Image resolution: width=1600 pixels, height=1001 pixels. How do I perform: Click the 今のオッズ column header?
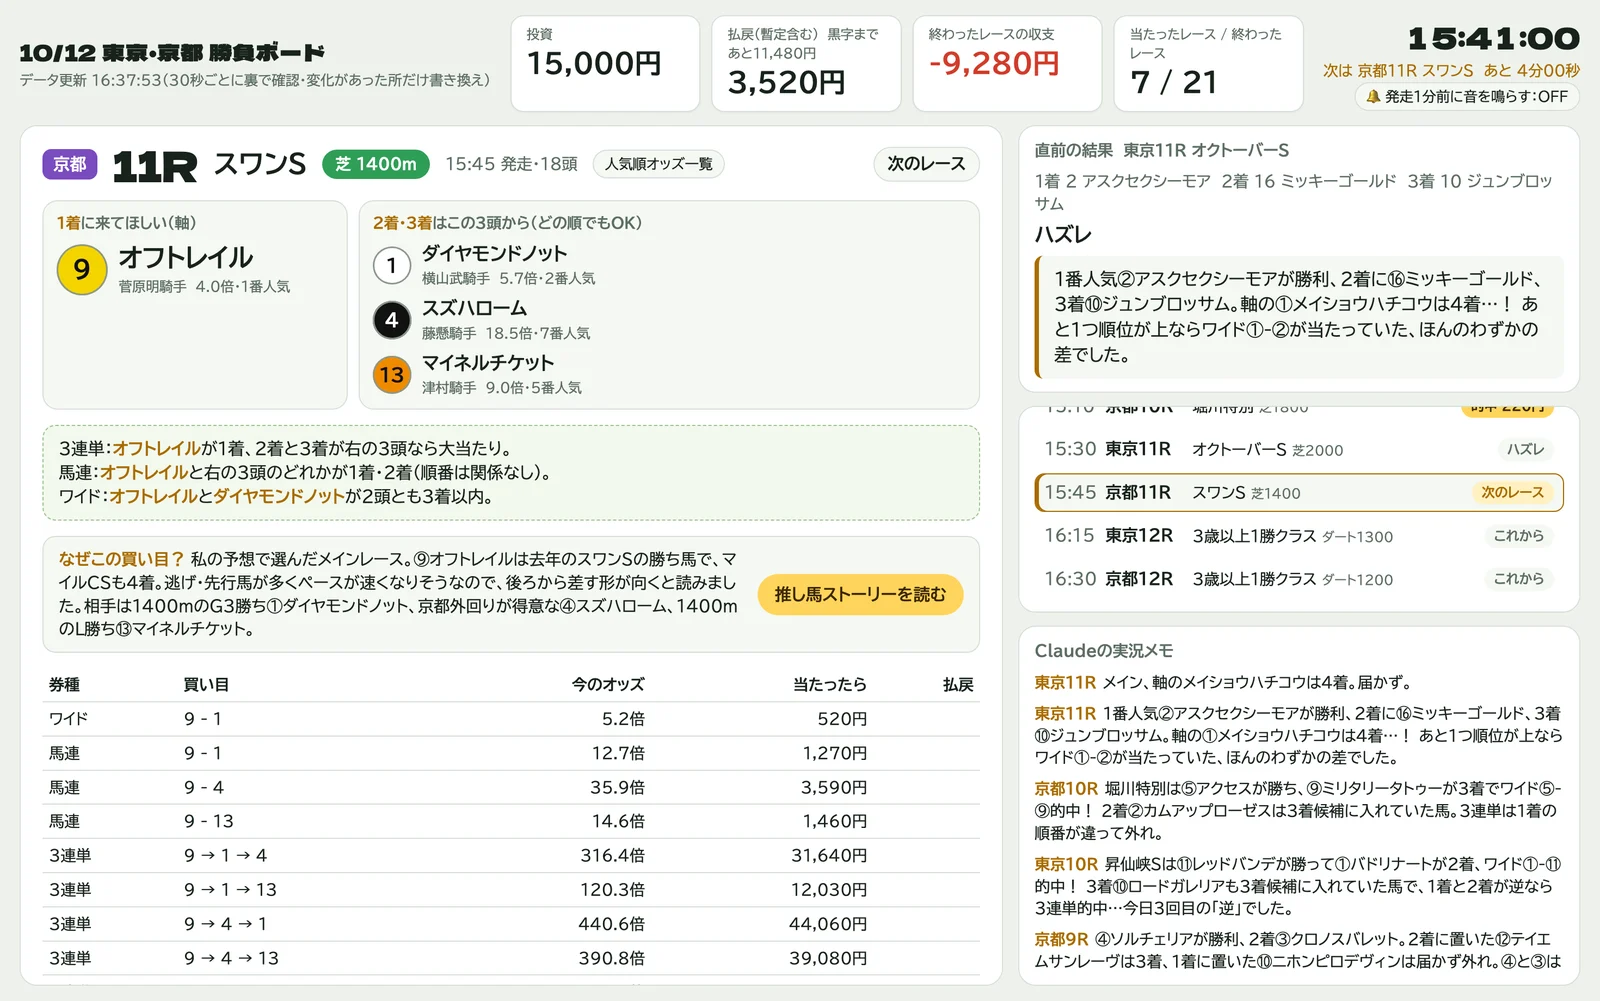point(608,685)
